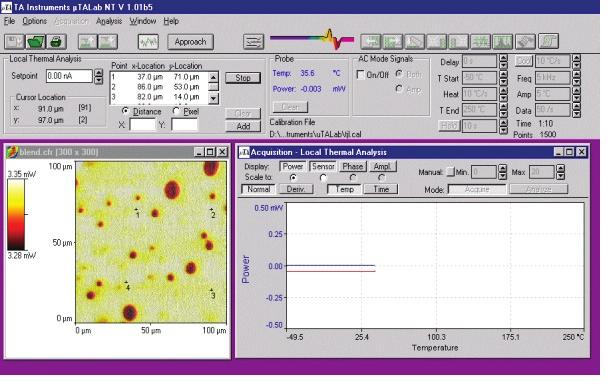Click the X coordinate input field

[x=142, y=125]
